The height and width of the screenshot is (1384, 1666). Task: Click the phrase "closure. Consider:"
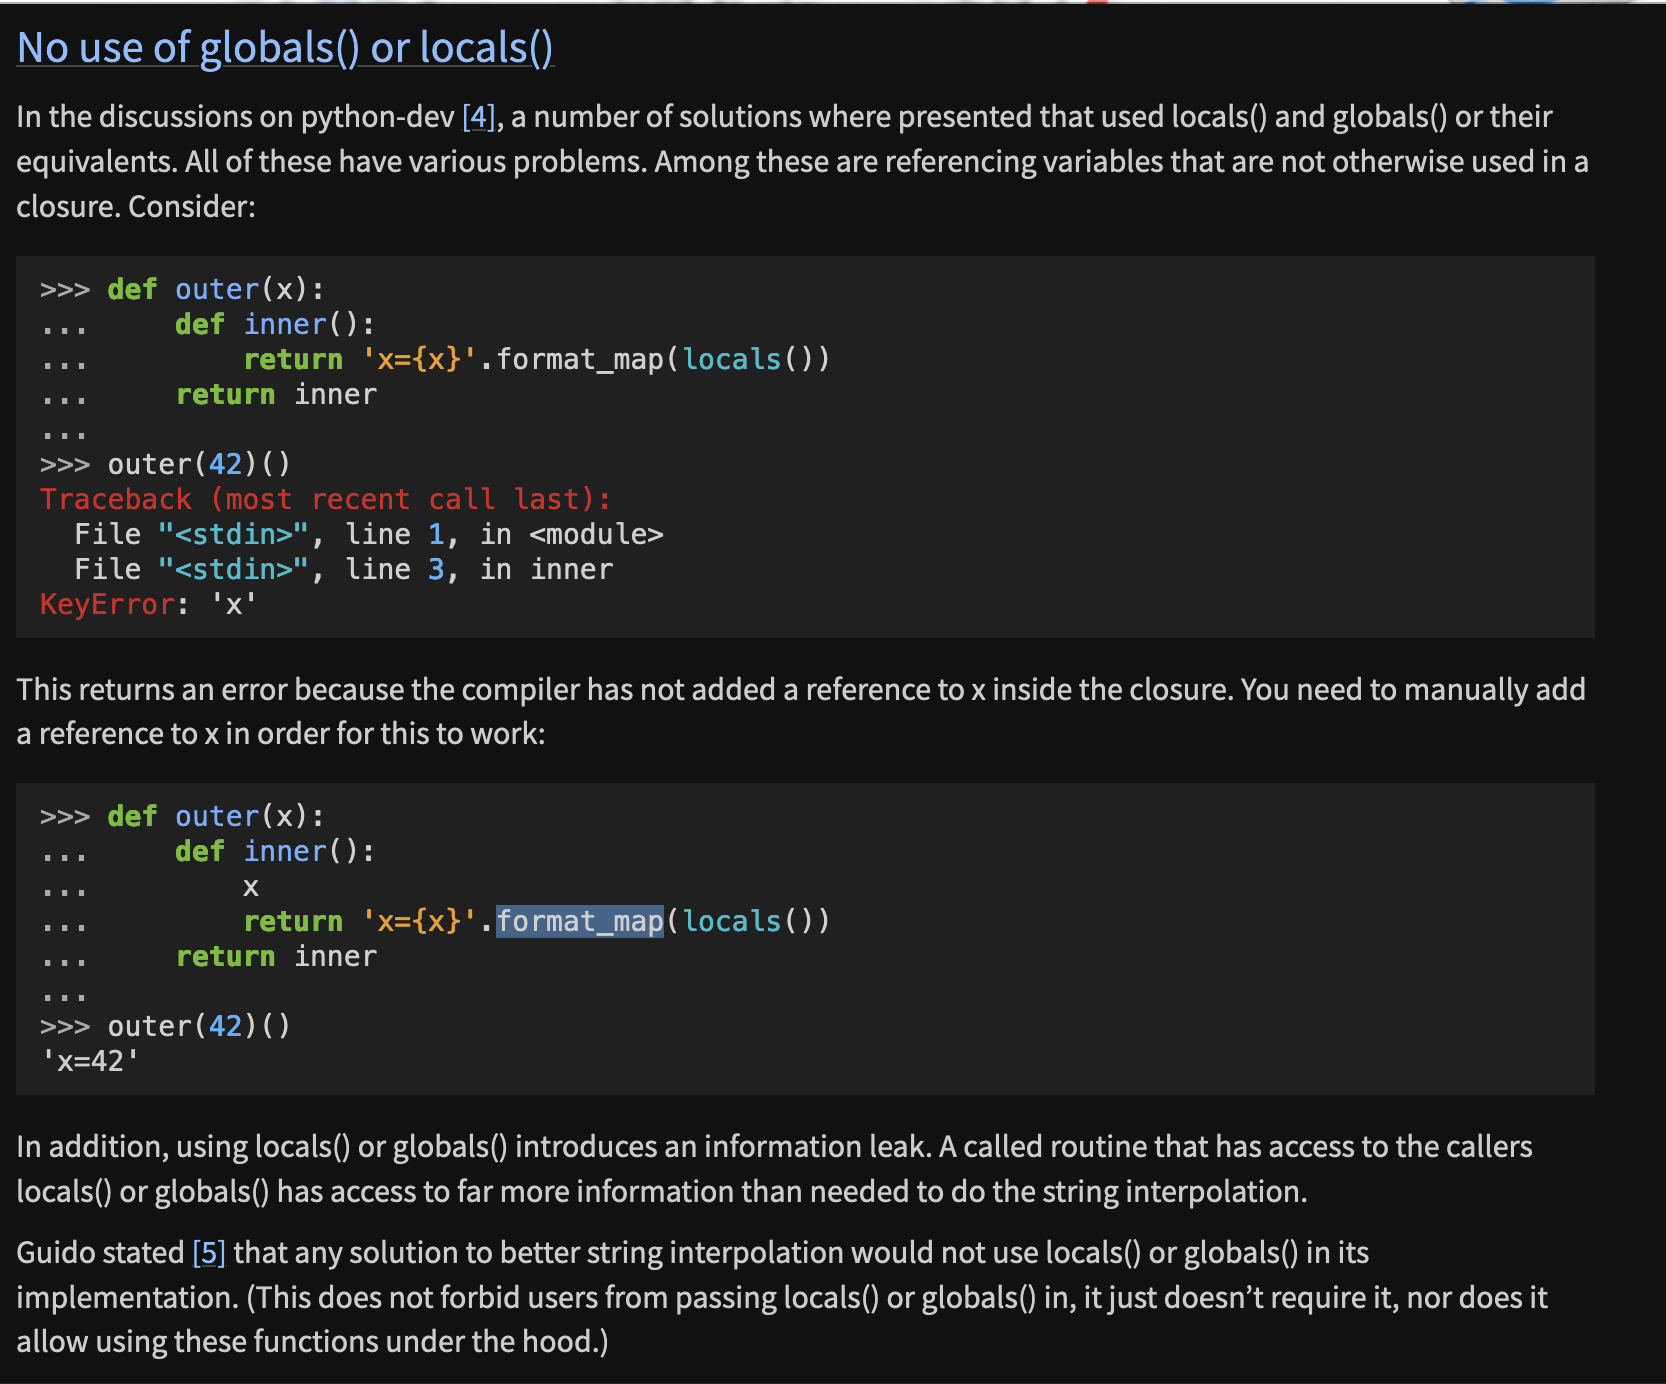[136, 207]
